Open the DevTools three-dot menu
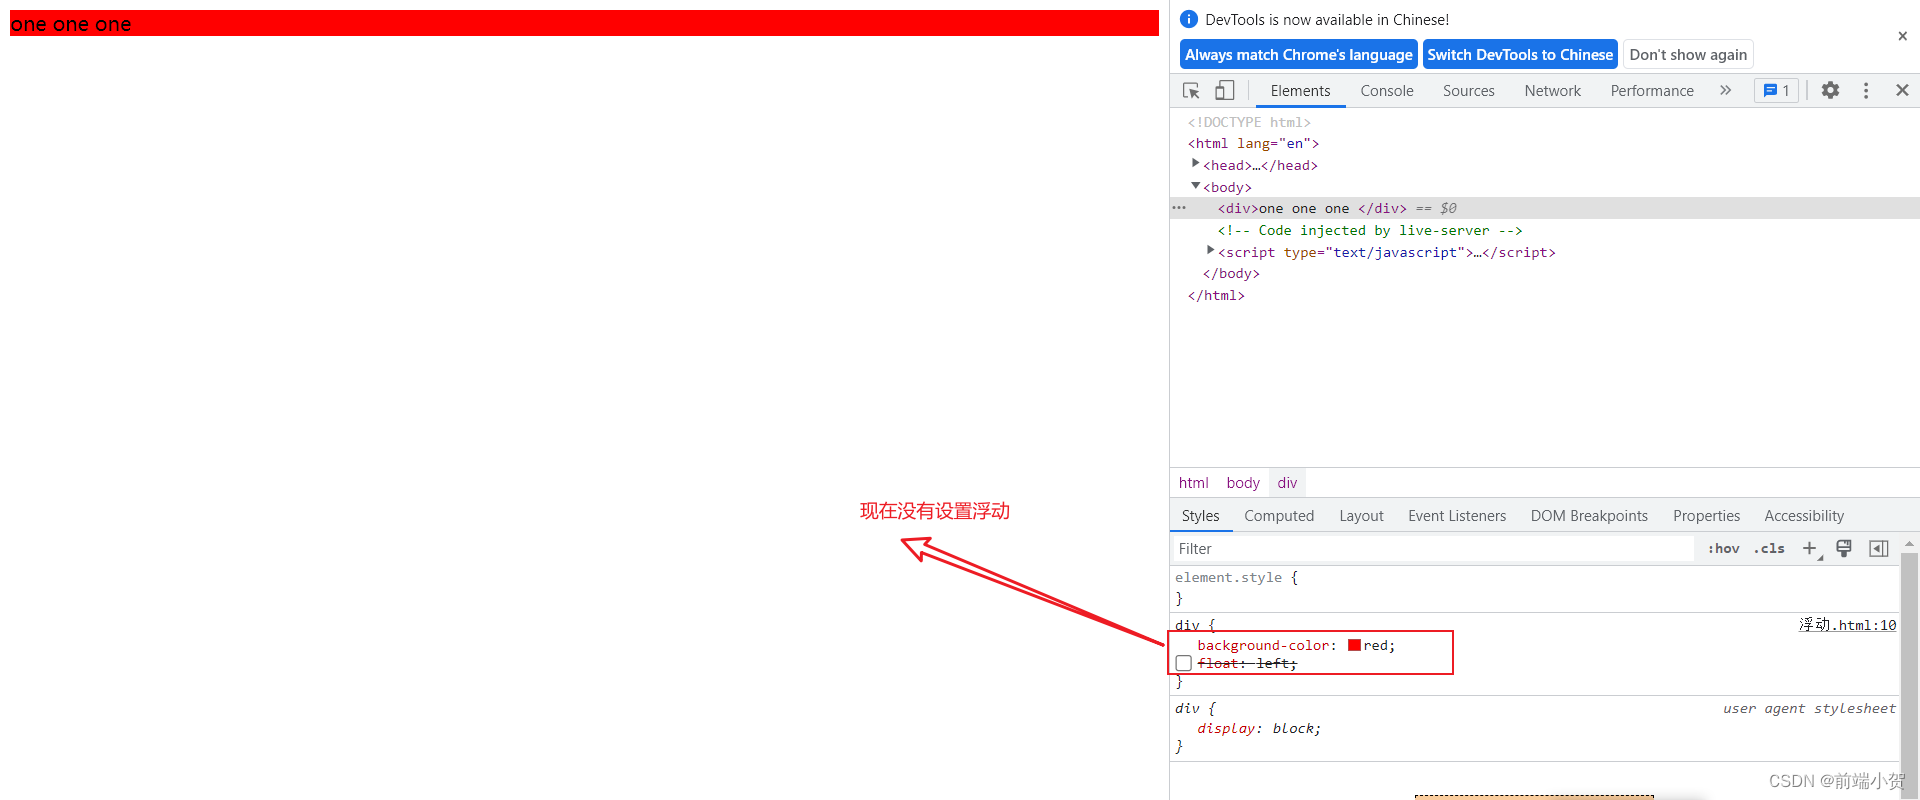This screenshot has width=1920, height=800. click(x=1866, y=91)
